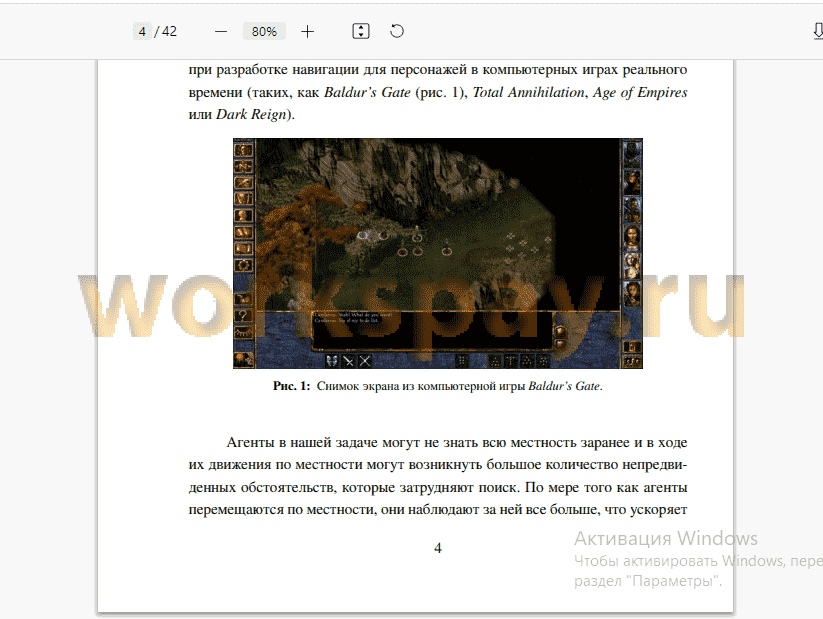Click the bold caption label "Рис. 1:"
The width and height of the screenshot is (823, 619).
(x=292, y=386)
